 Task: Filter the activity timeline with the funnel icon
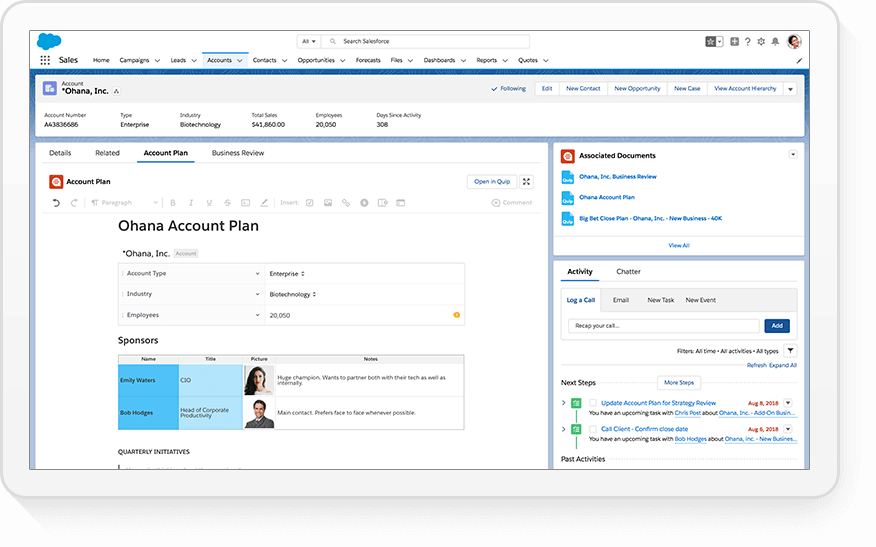(x=790, y=351)
